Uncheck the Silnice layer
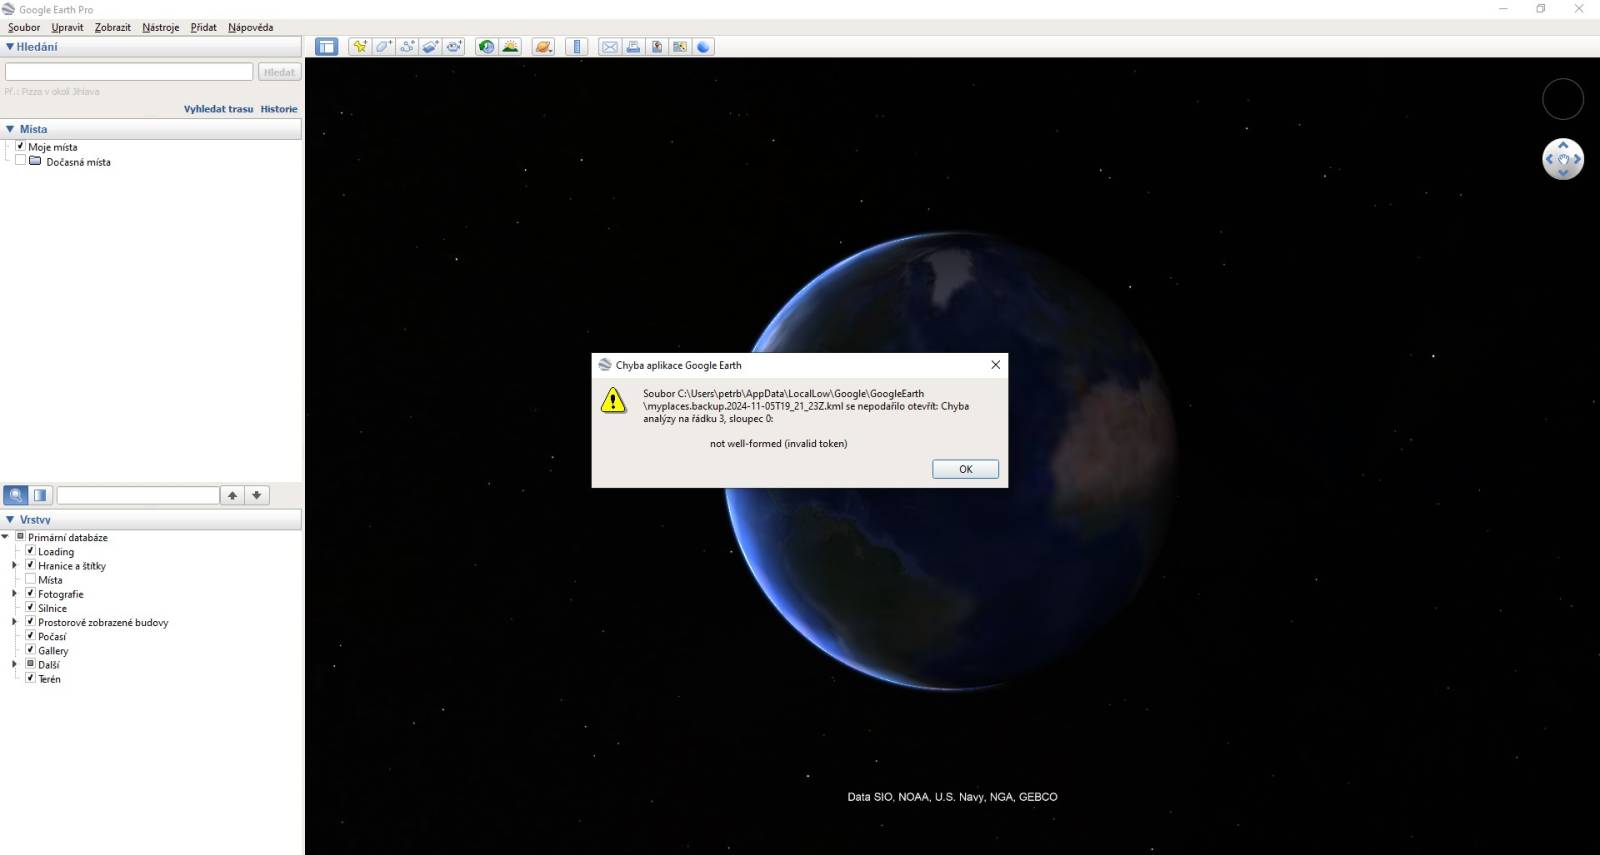The image size is (1600, 855). [30, 607]
